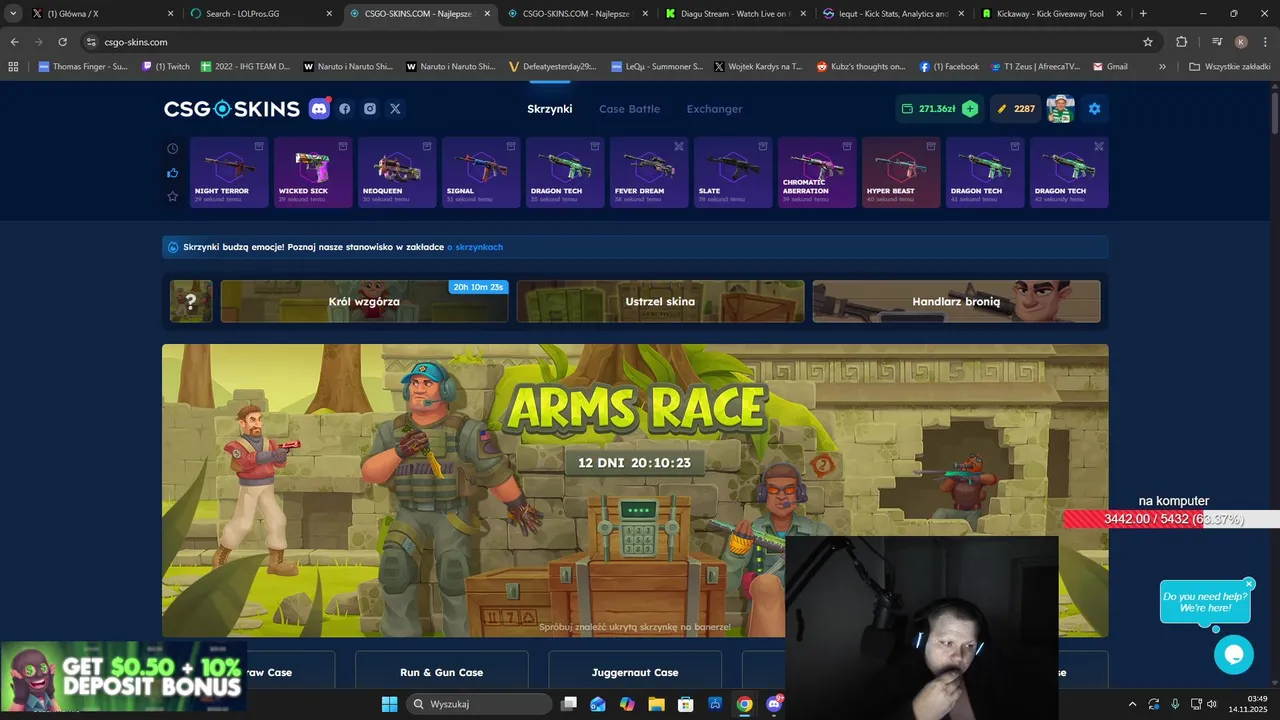Open the 'Wszystkie zakładki' bookmarks folder

coord(1230,67)
